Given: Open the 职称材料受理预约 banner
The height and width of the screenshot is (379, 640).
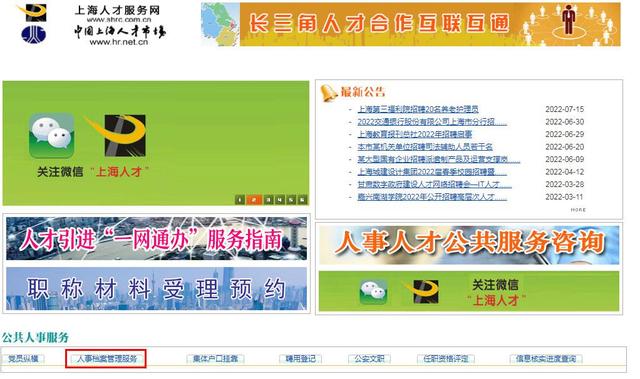Looking at the screenshot, I should (156, 289).
